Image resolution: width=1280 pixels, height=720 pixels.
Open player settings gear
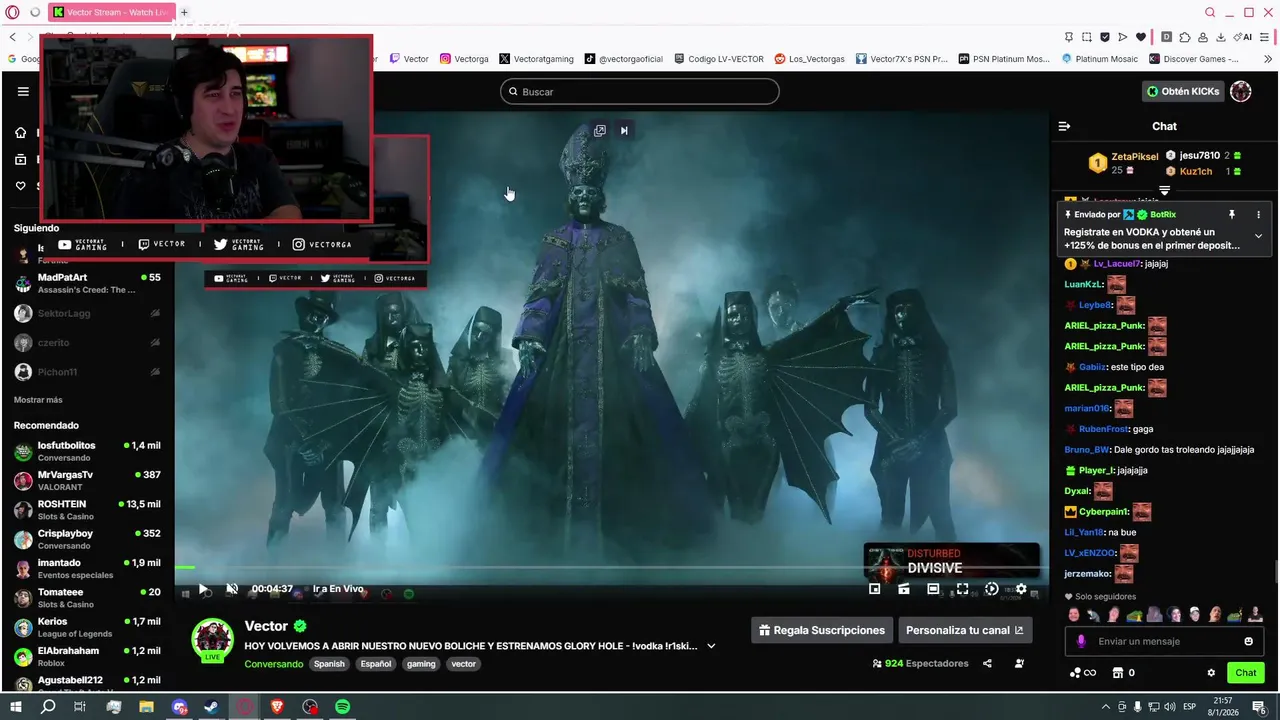[1021, 589]
